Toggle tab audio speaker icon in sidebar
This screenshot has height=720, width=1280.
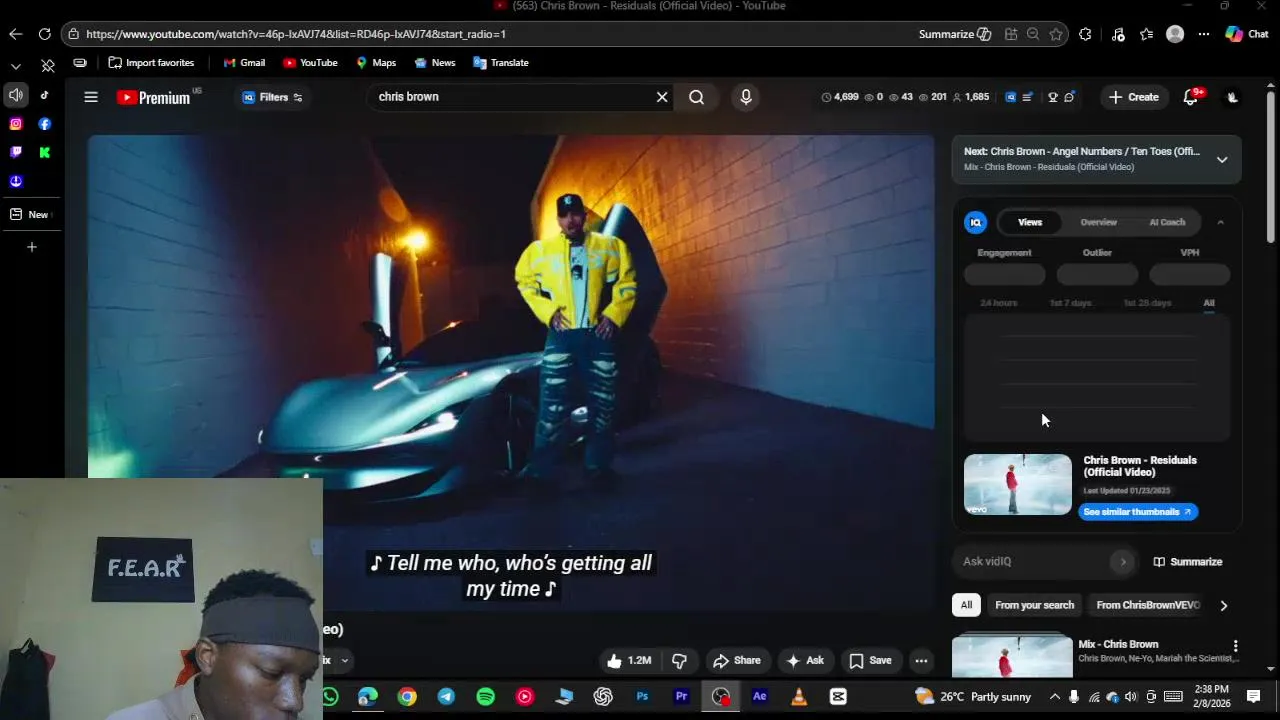[x=16, y=96]
